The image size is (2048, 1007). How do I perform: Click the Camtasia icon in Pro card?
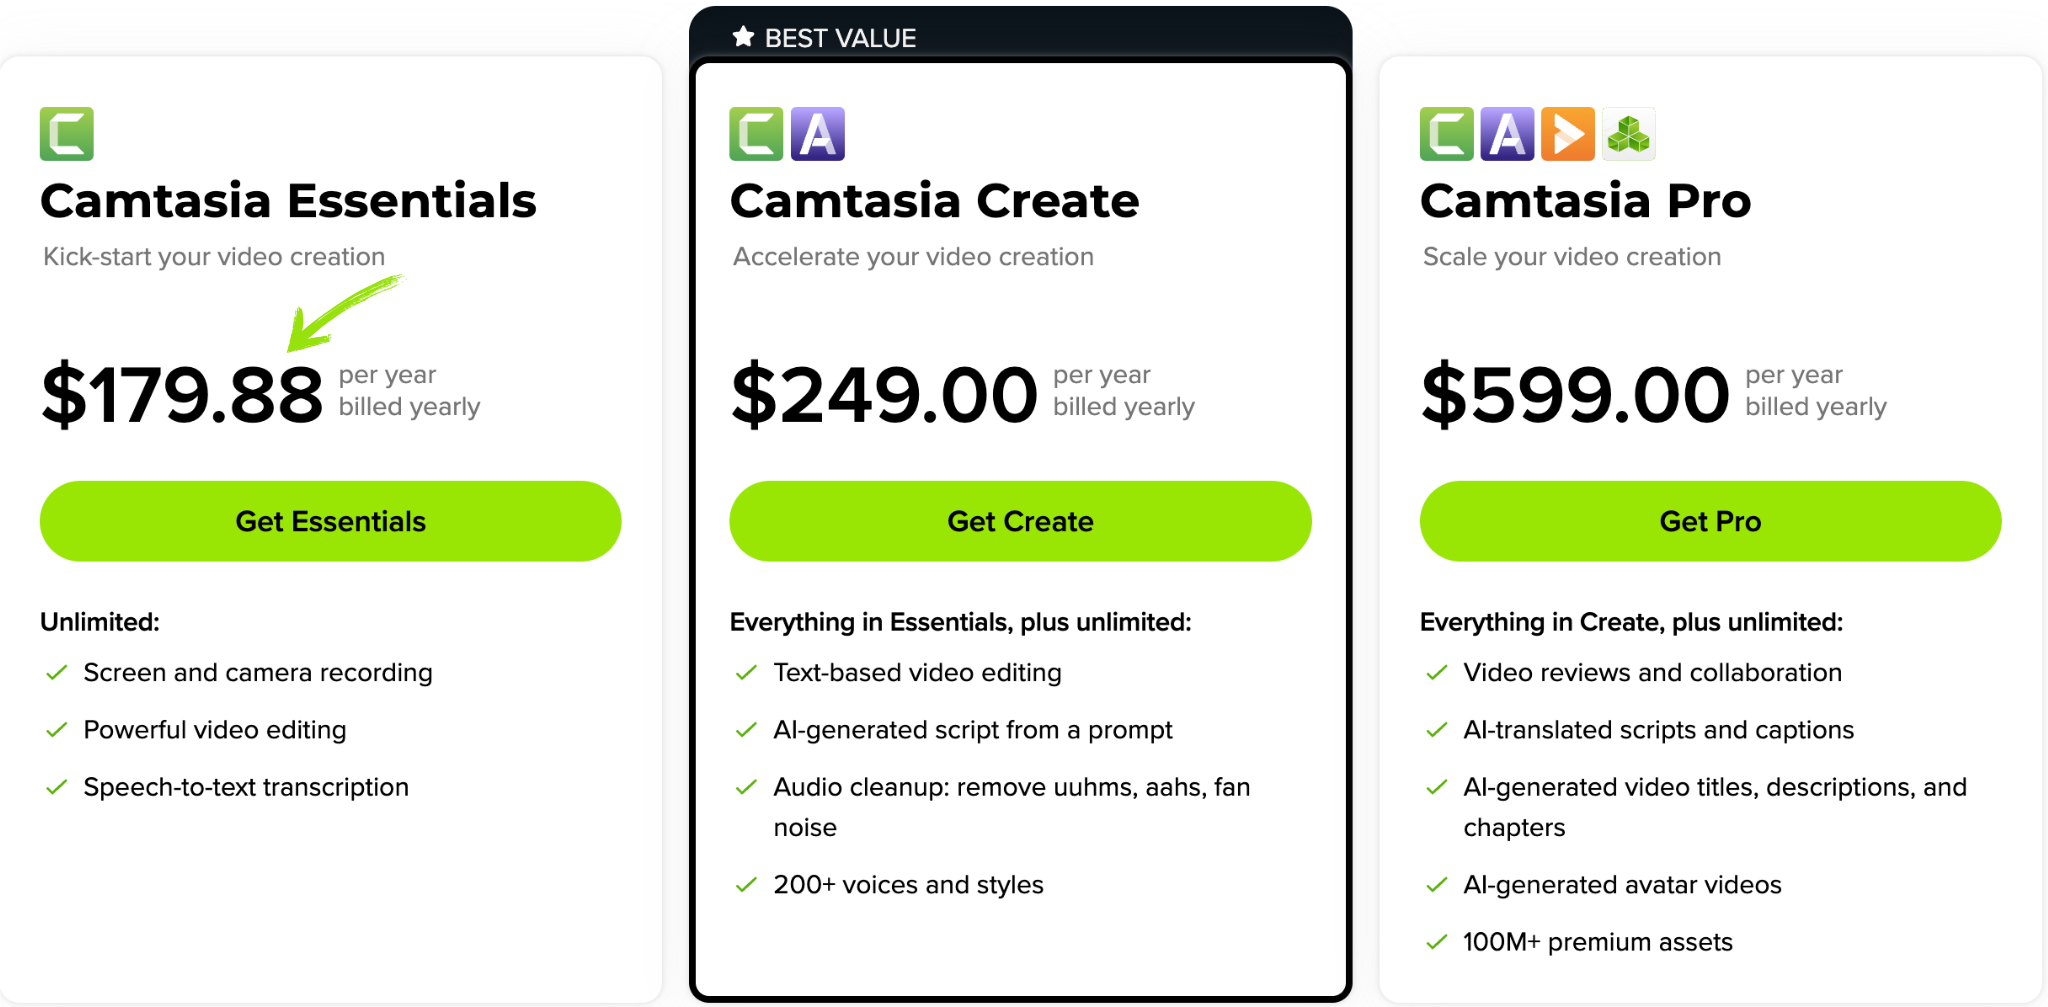tap(1446, 134)
